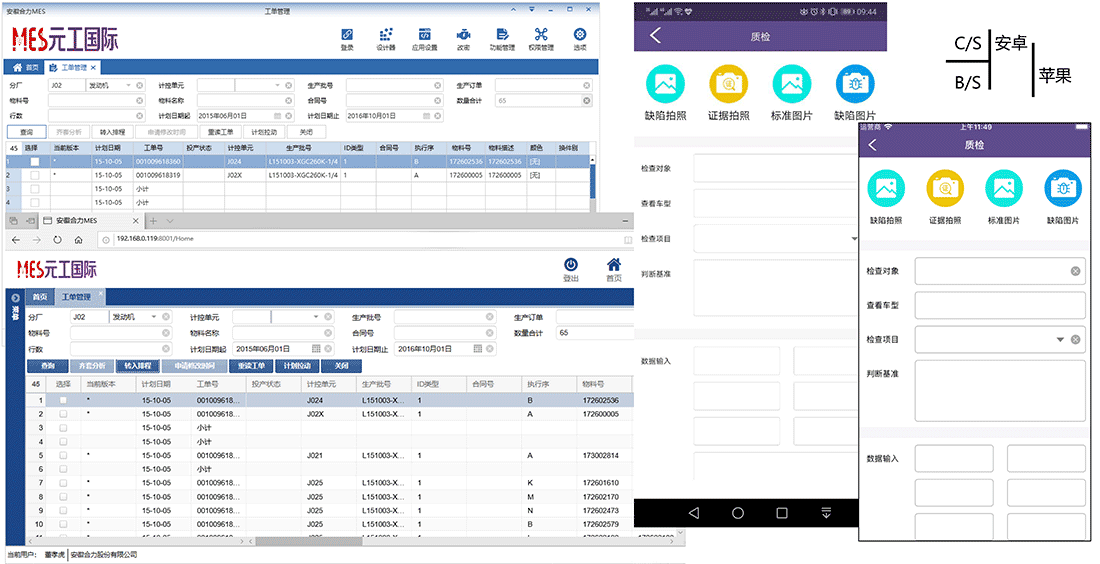
Task: Tap 证据拍照 icon on the iOS screen
Action: point(945,189)
